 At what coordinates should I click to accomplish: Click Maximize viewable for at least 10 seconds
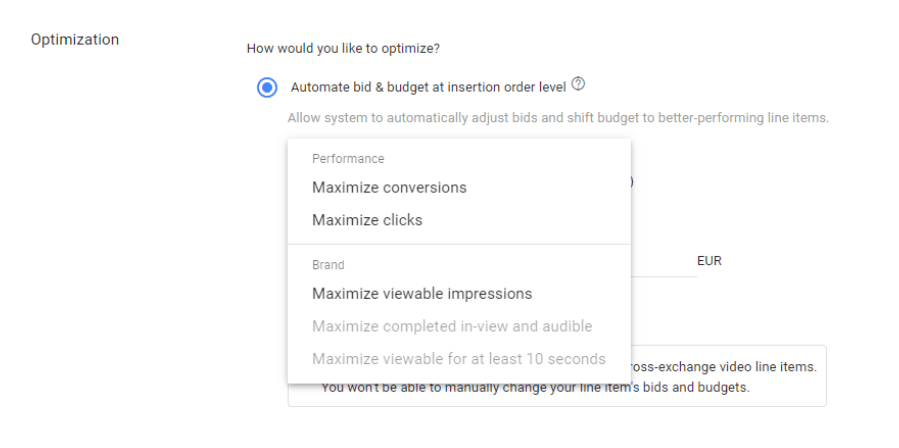click(x=458, y=358)
